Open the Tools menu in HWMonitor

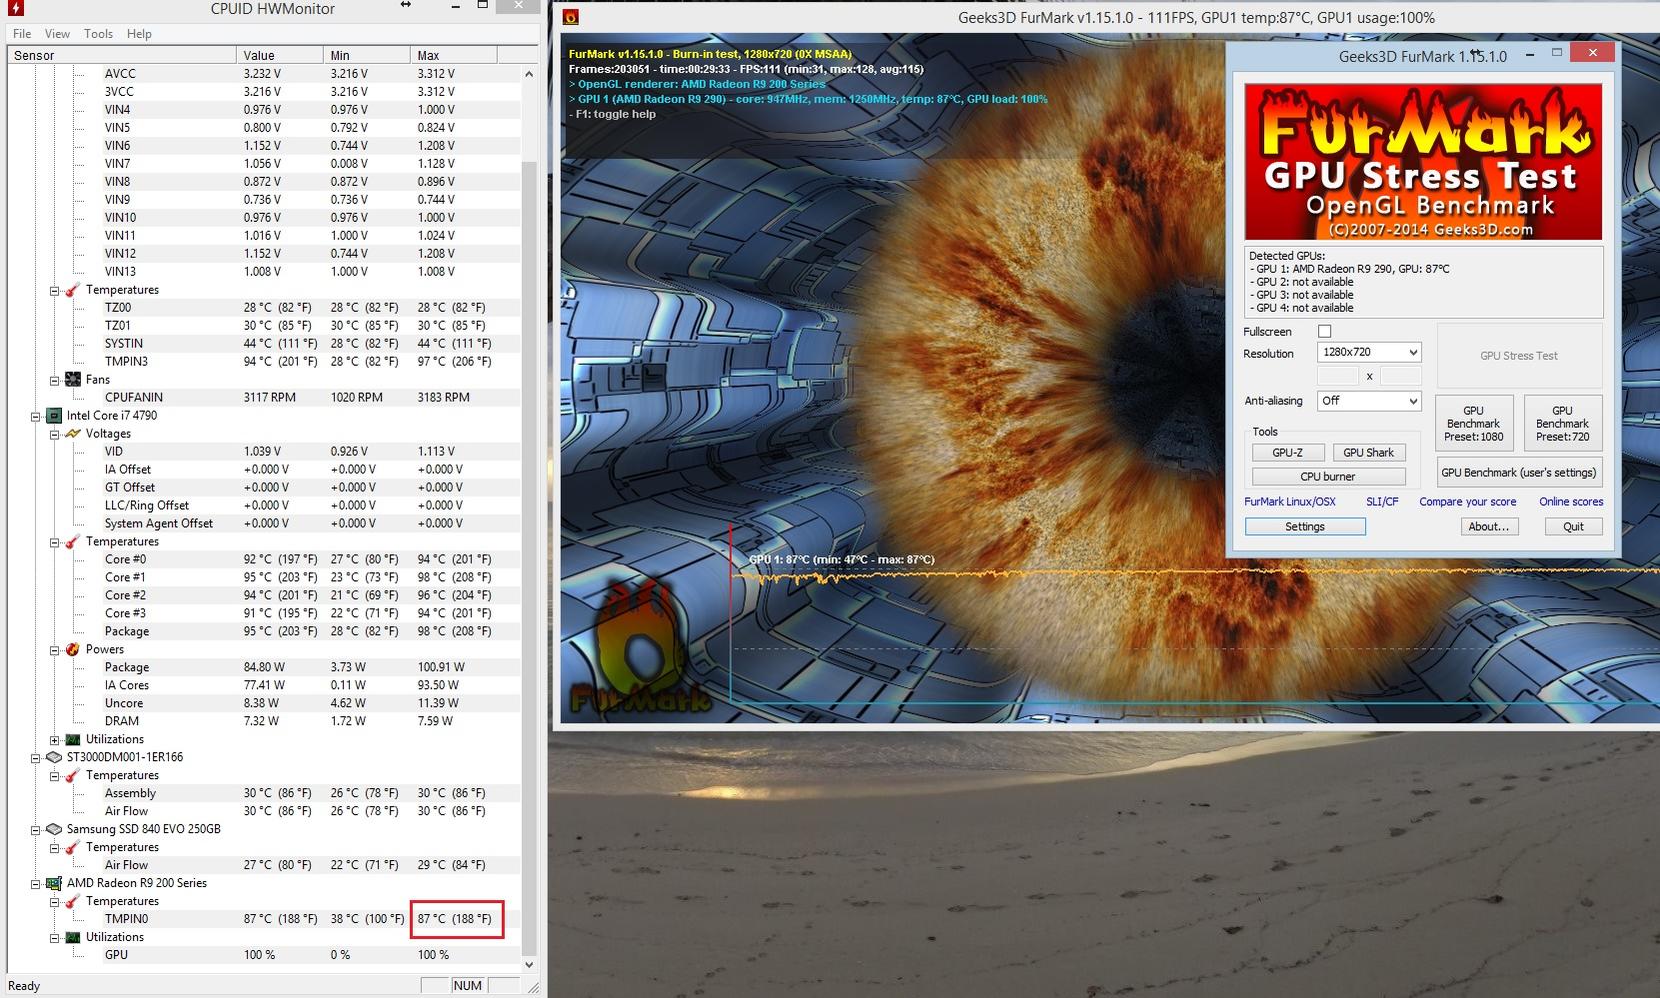(x=98, y=34)
